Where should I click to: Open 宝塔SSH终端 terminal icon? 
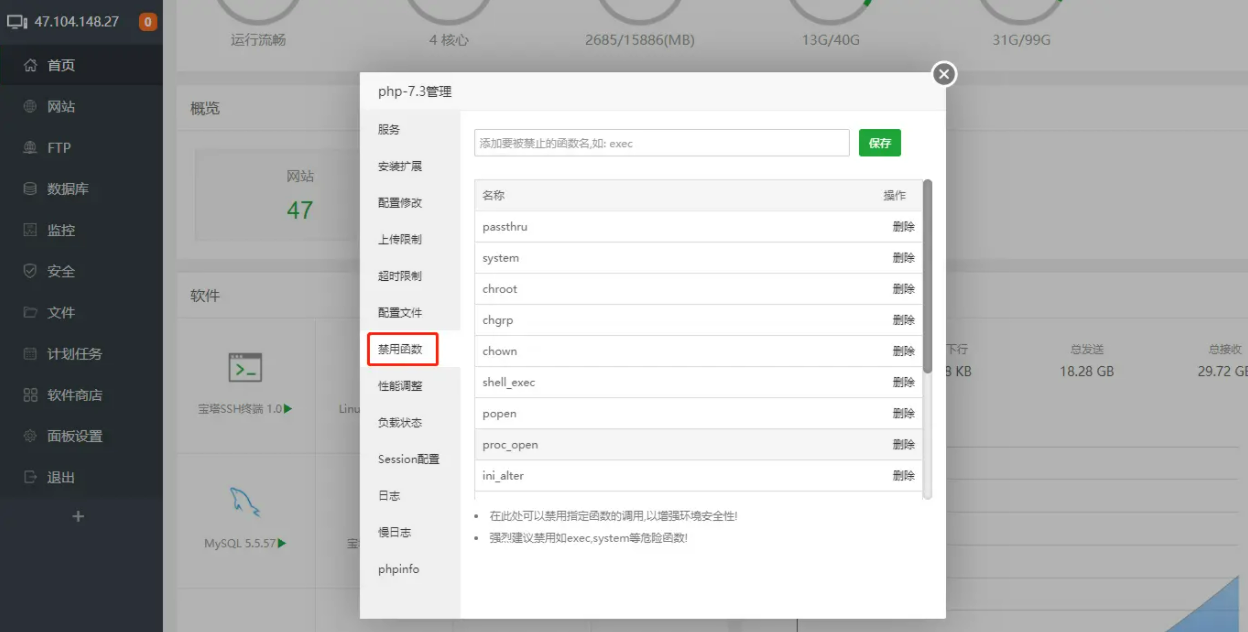tap(245, 368)
